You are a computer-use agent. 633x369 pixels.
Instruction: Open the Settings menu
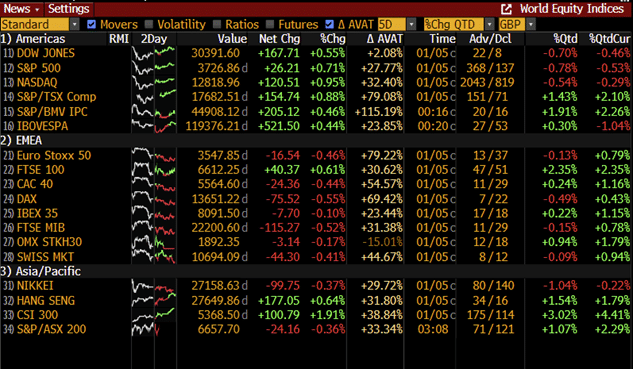[x=69, y=9]
